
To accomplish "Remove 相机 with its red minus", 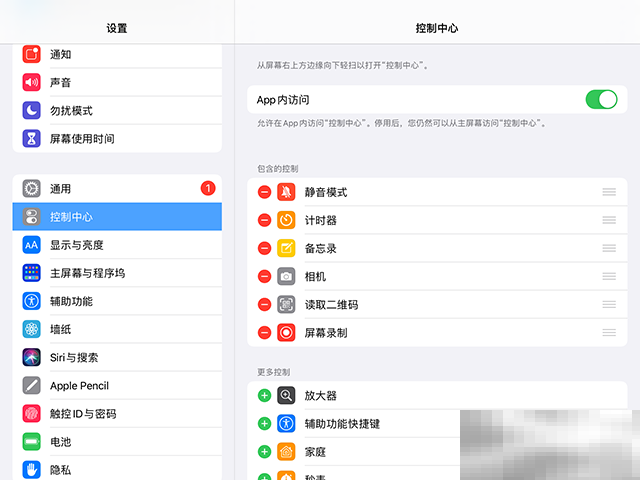I will pyautogui.click(x=264, y=276).
